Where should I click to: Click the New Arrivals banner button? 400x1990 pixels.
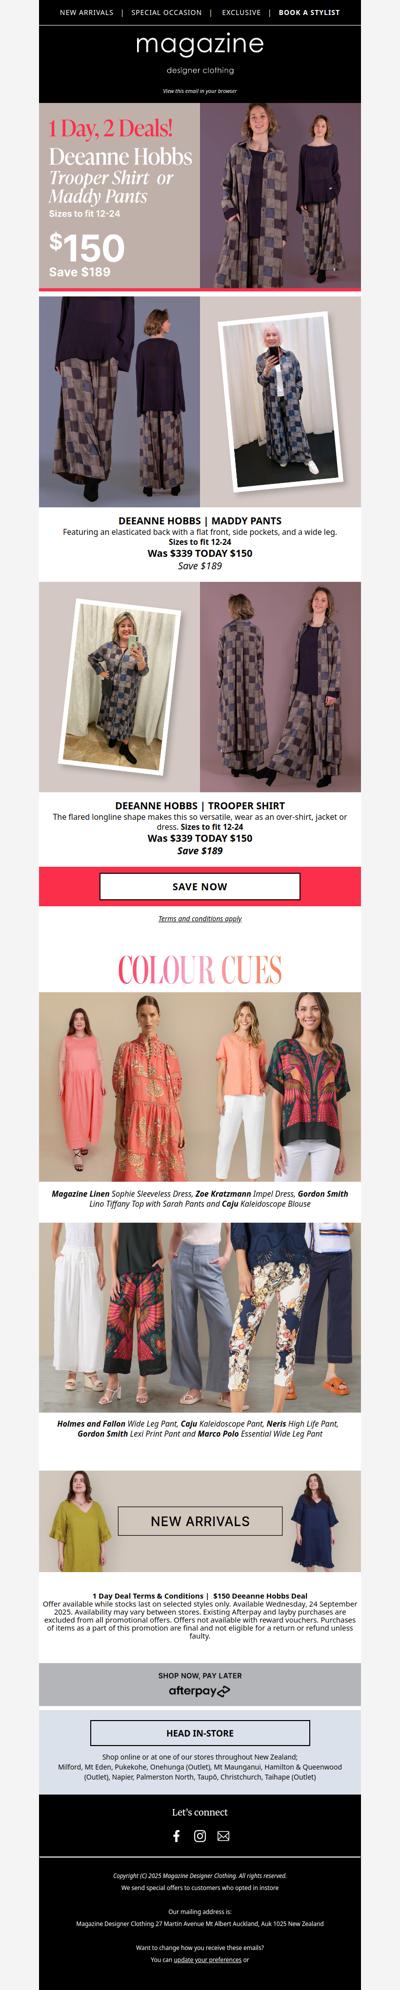[x=200, y=1521]
